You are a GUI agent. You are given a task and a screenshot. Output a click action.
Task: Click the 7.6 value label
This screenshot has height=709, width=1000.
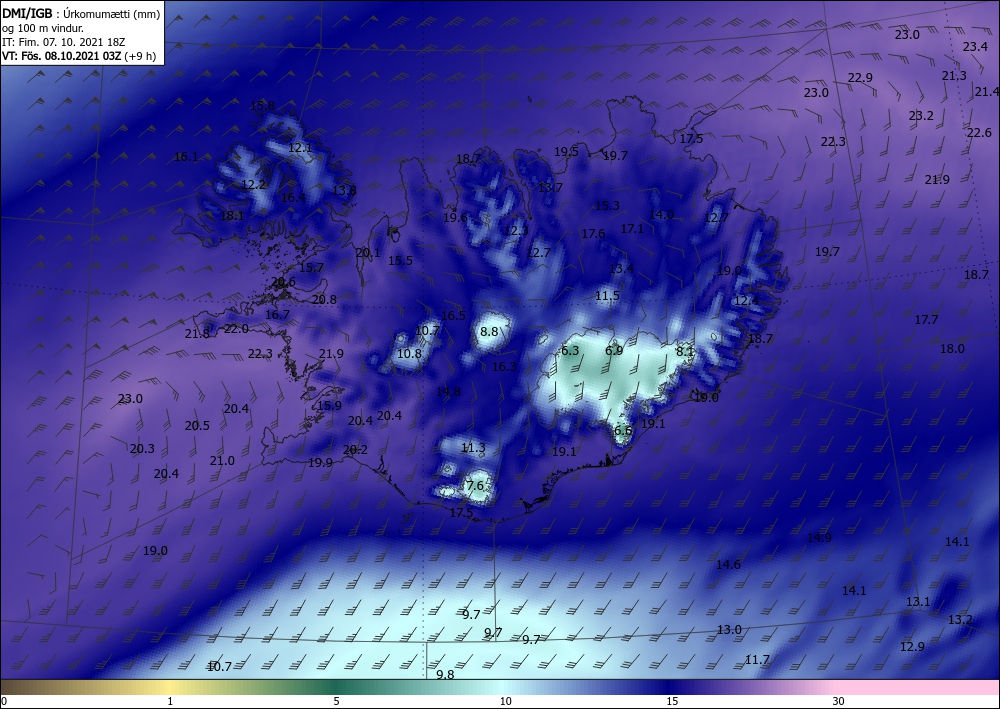point(474,485)
